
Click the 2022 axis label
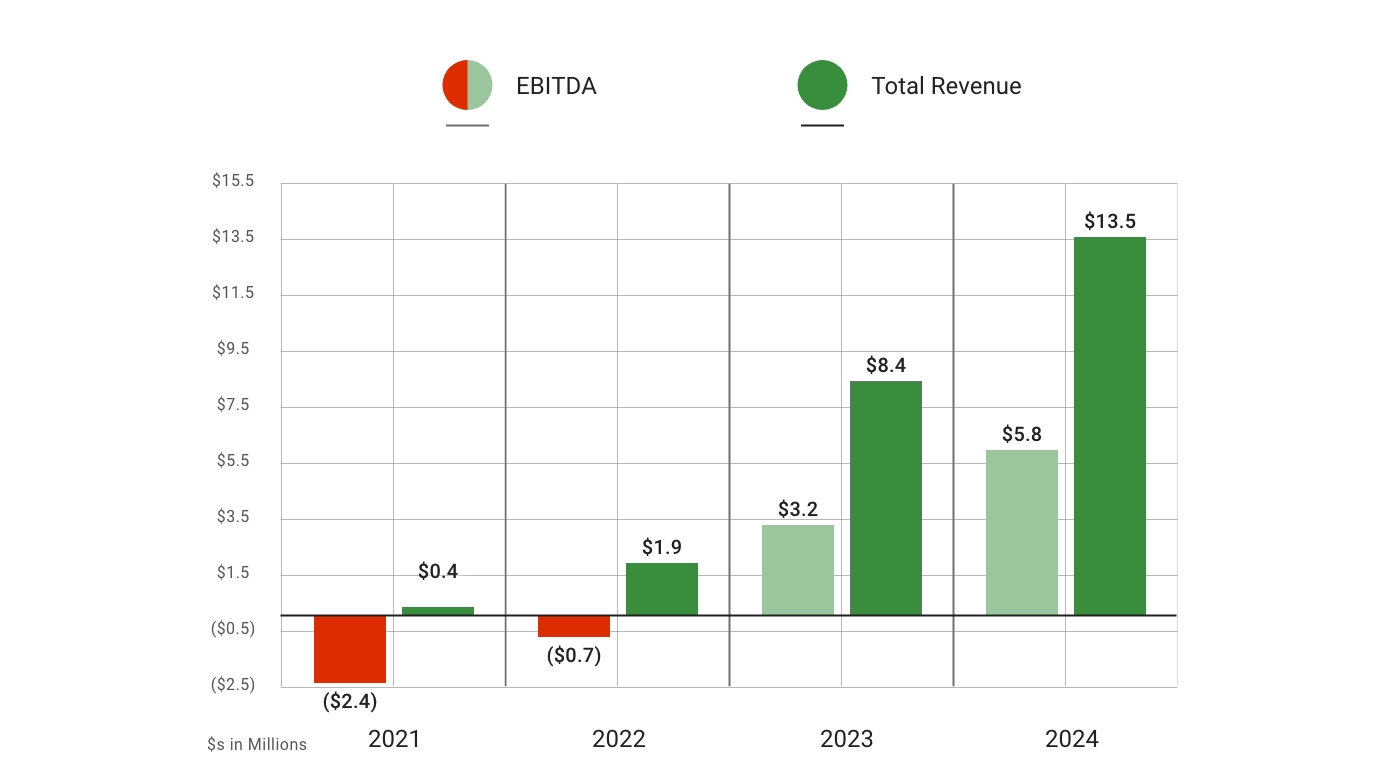pyautogui.click(x=619, y=739)
